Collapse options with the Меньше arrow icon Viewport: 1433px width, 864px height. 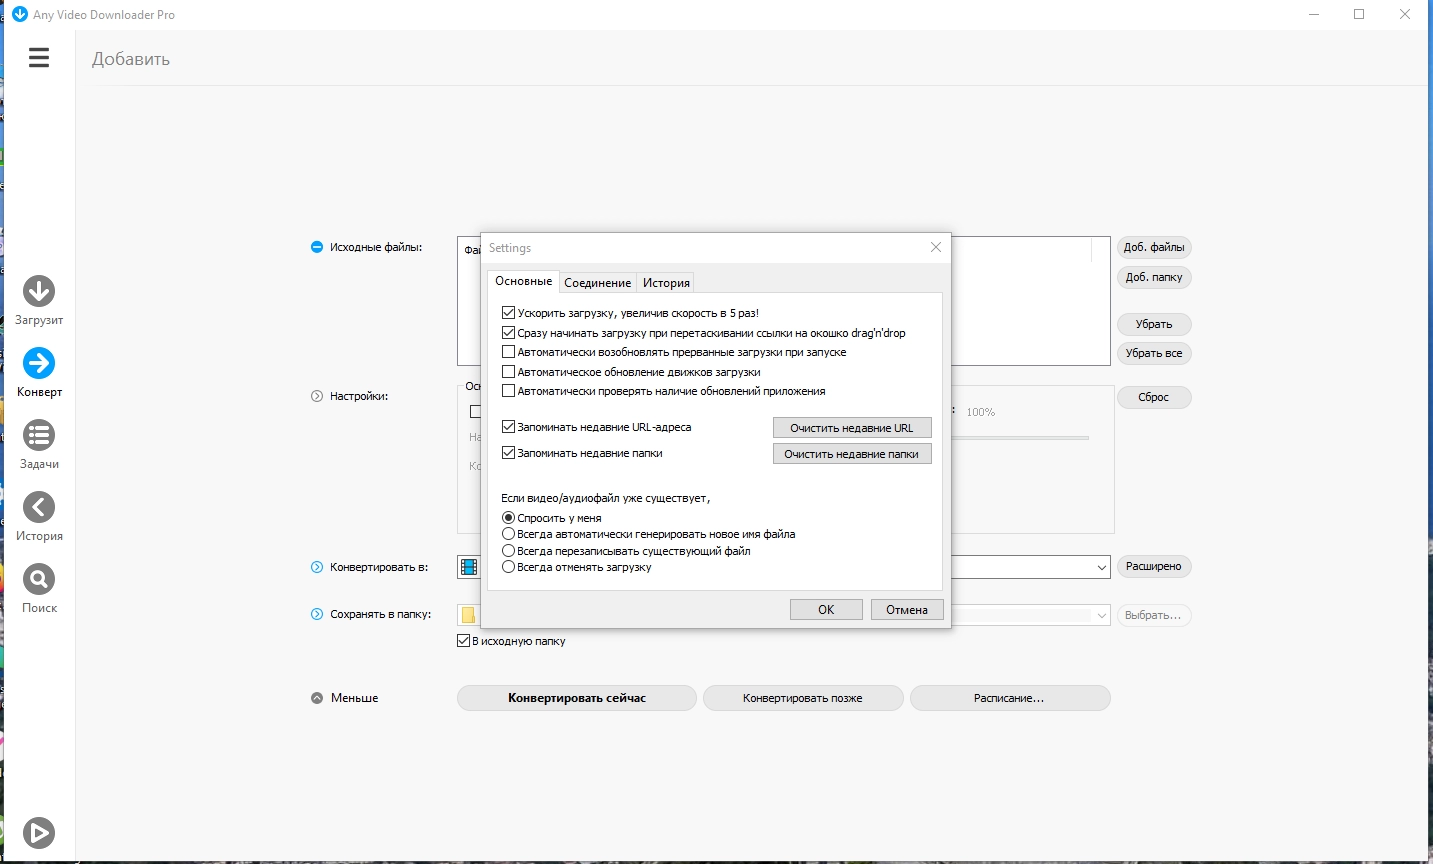click(317, 698)
